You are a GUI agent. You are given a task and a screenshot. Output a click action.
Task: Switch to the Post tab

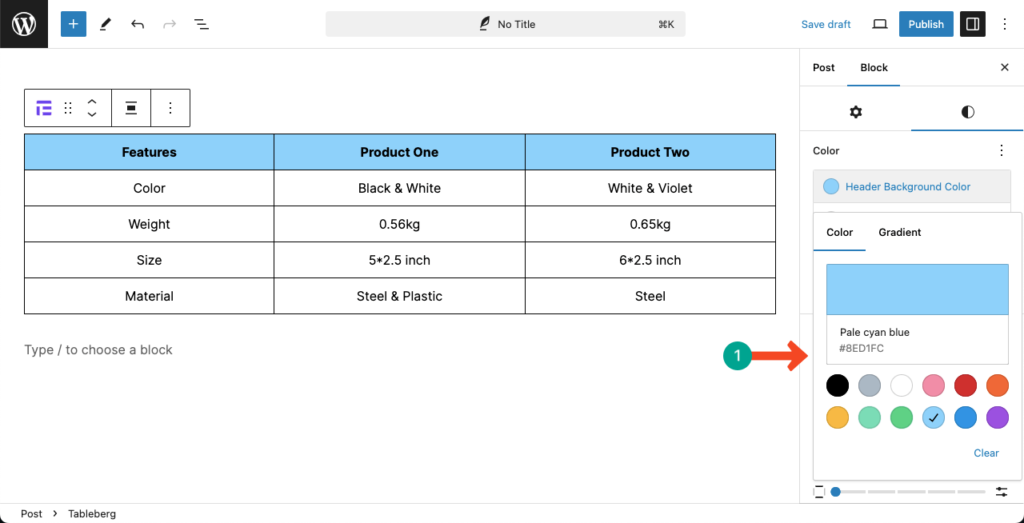coord(824,67)
